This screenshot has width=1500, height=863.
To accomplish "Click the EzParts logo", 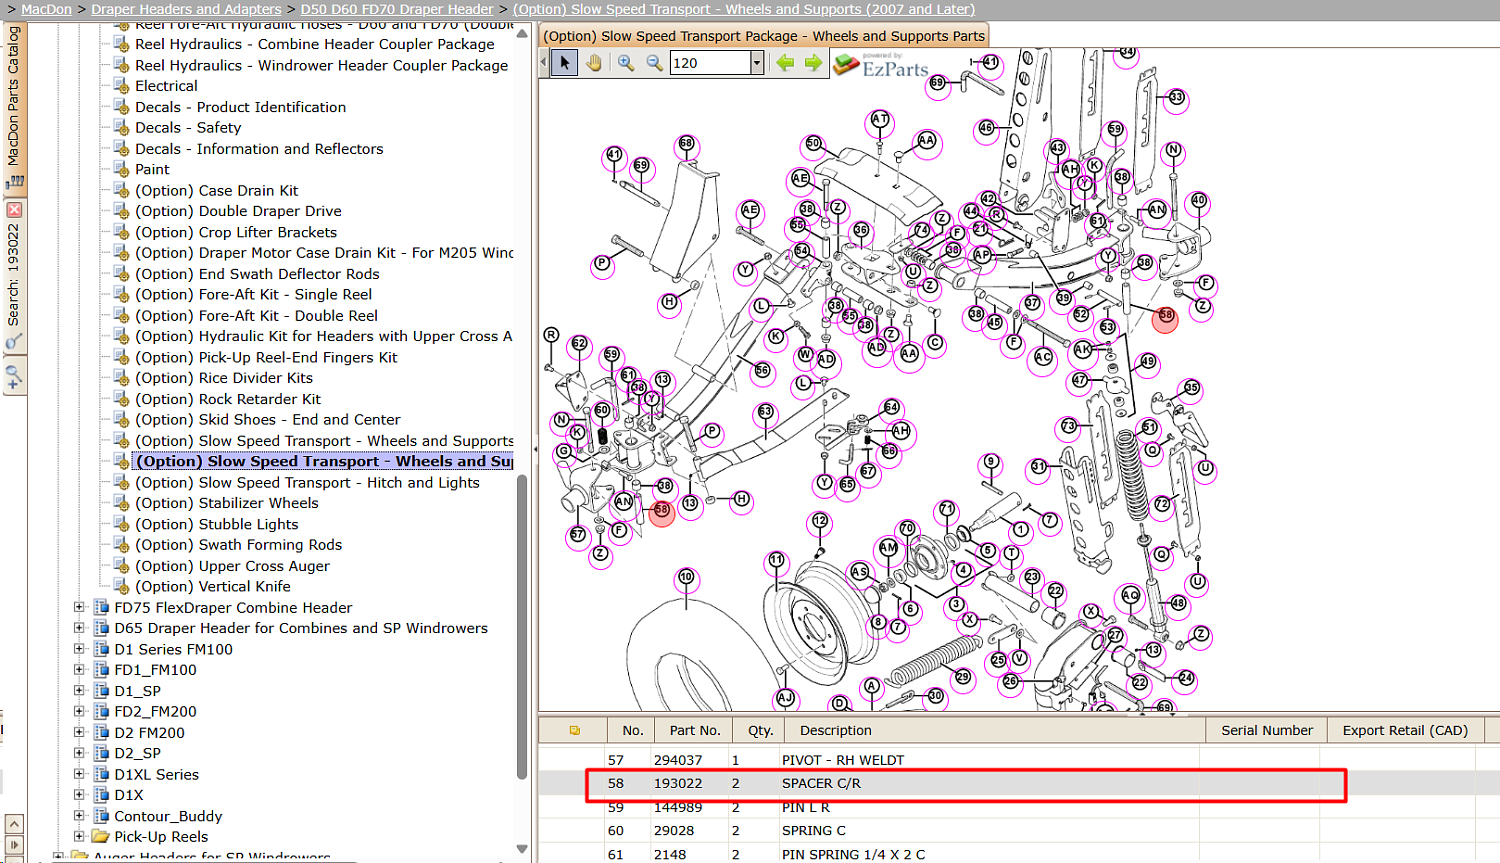I will [881, 66].
